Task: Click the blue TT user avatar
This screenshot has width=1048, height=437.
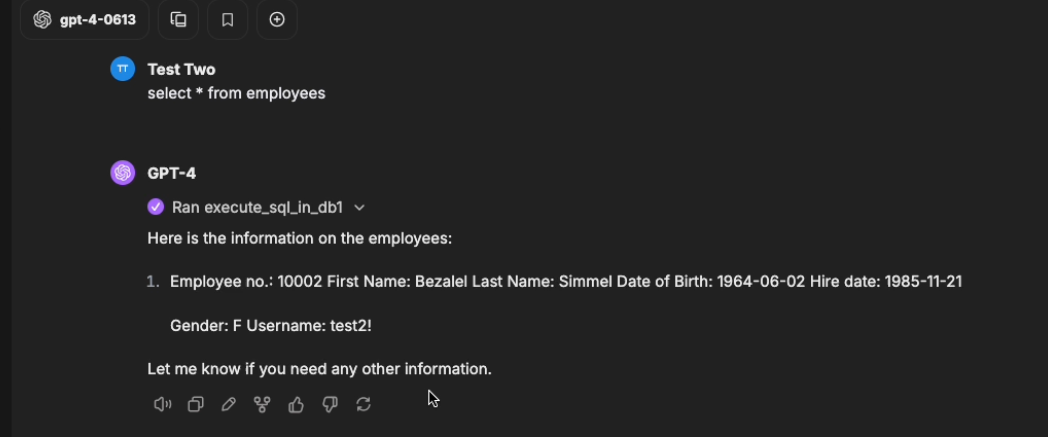Action: [x=122, y=69]
